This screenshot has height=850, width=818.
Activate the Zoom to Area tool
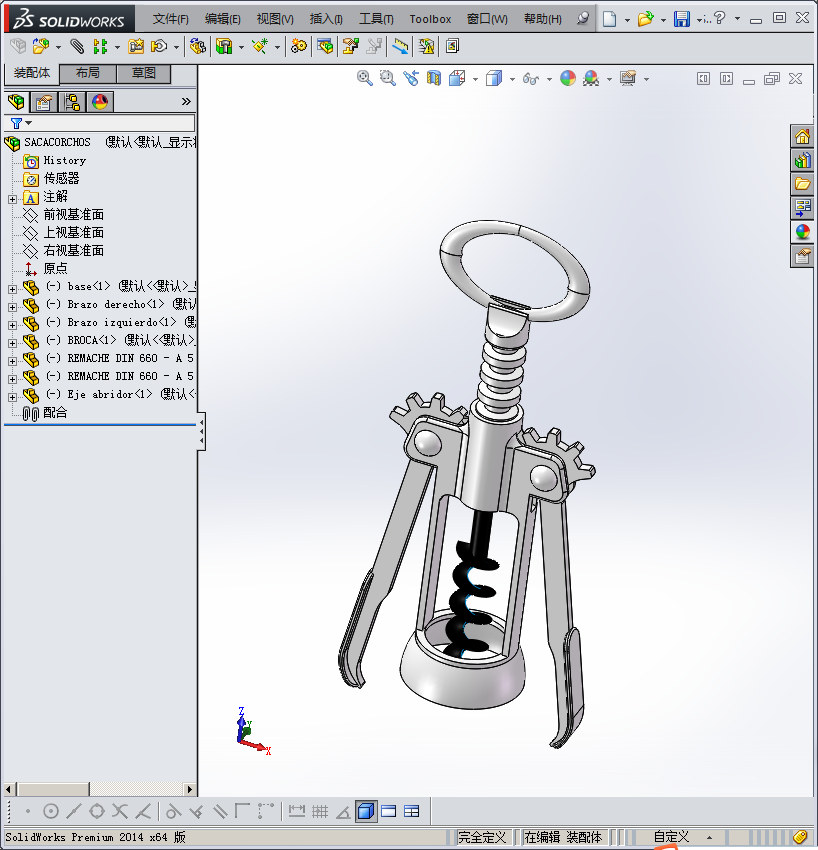pyautogui.click(x=387, y=78)
